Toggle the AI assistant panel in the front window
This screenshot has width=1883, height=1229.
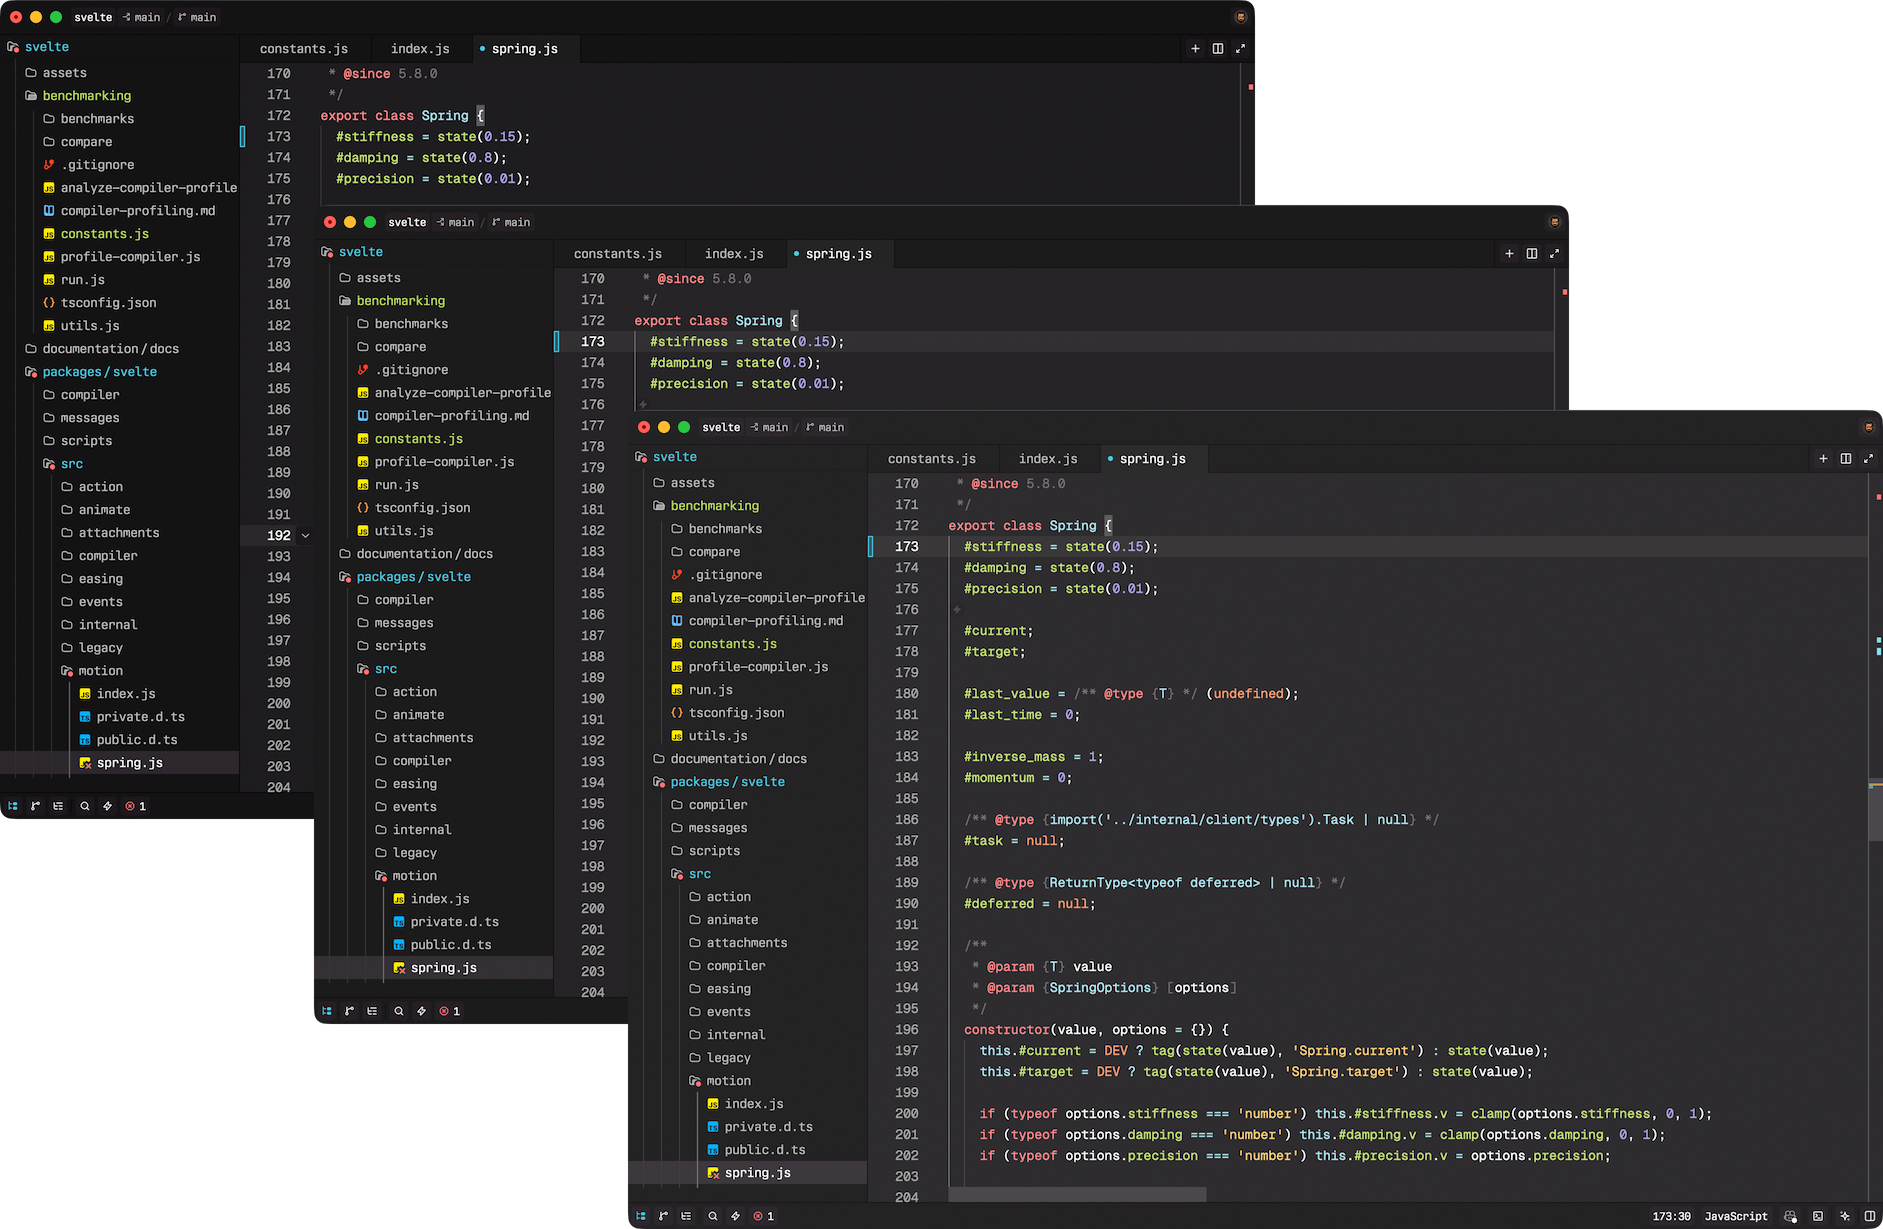pos(1845,1216)
